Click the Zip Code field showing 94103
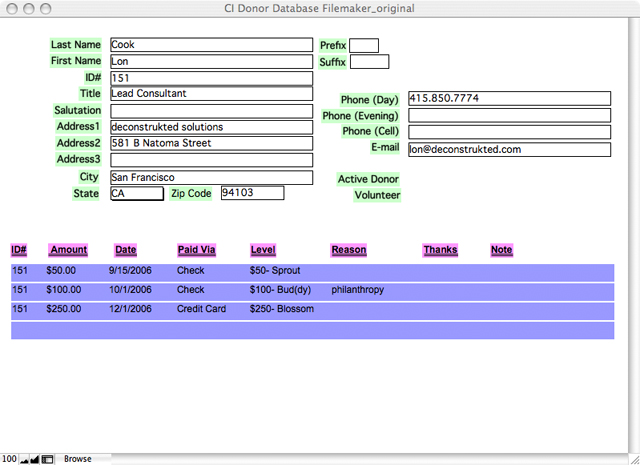640x465 pixels. coord(252,193)
